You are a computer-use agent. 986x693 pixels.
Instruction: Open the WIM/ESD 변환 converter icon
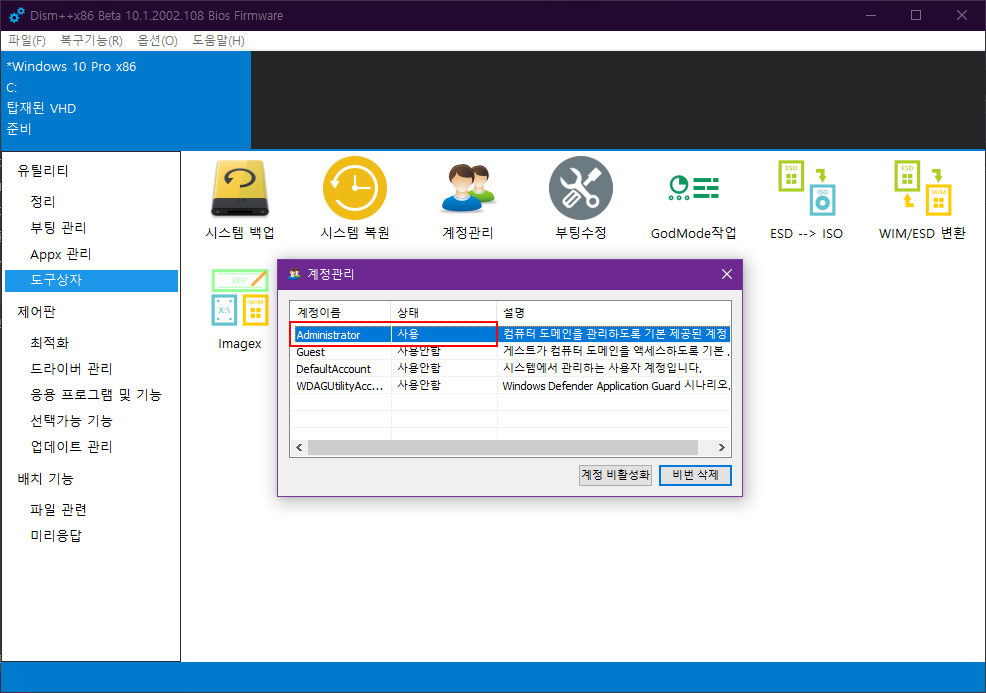(922, 188)
